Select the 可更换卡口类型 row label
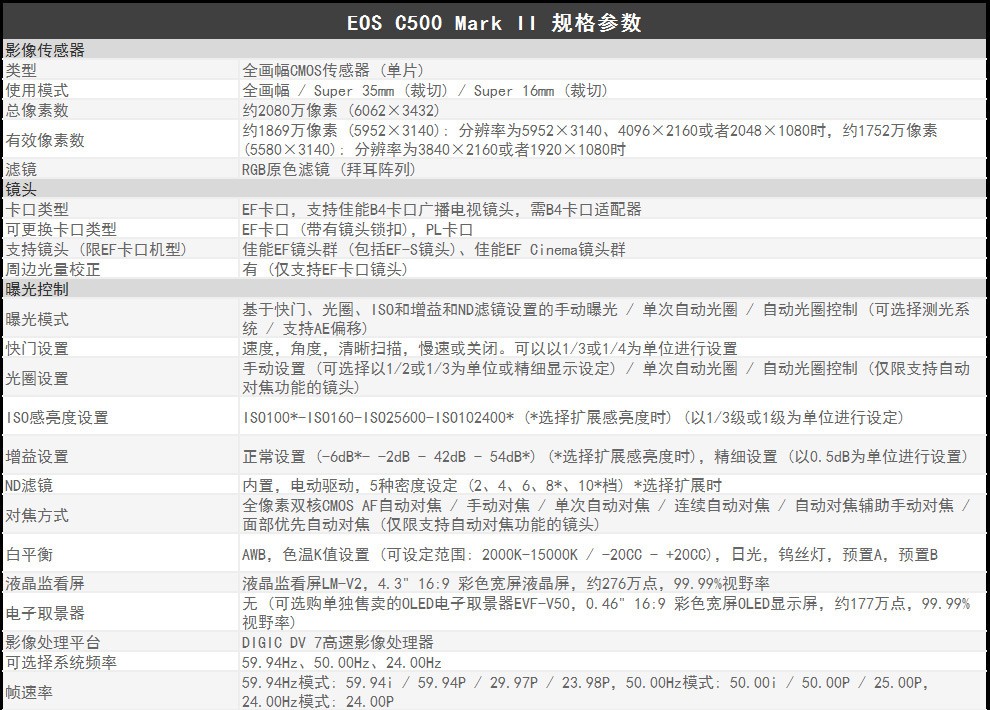 coord(61,229)
